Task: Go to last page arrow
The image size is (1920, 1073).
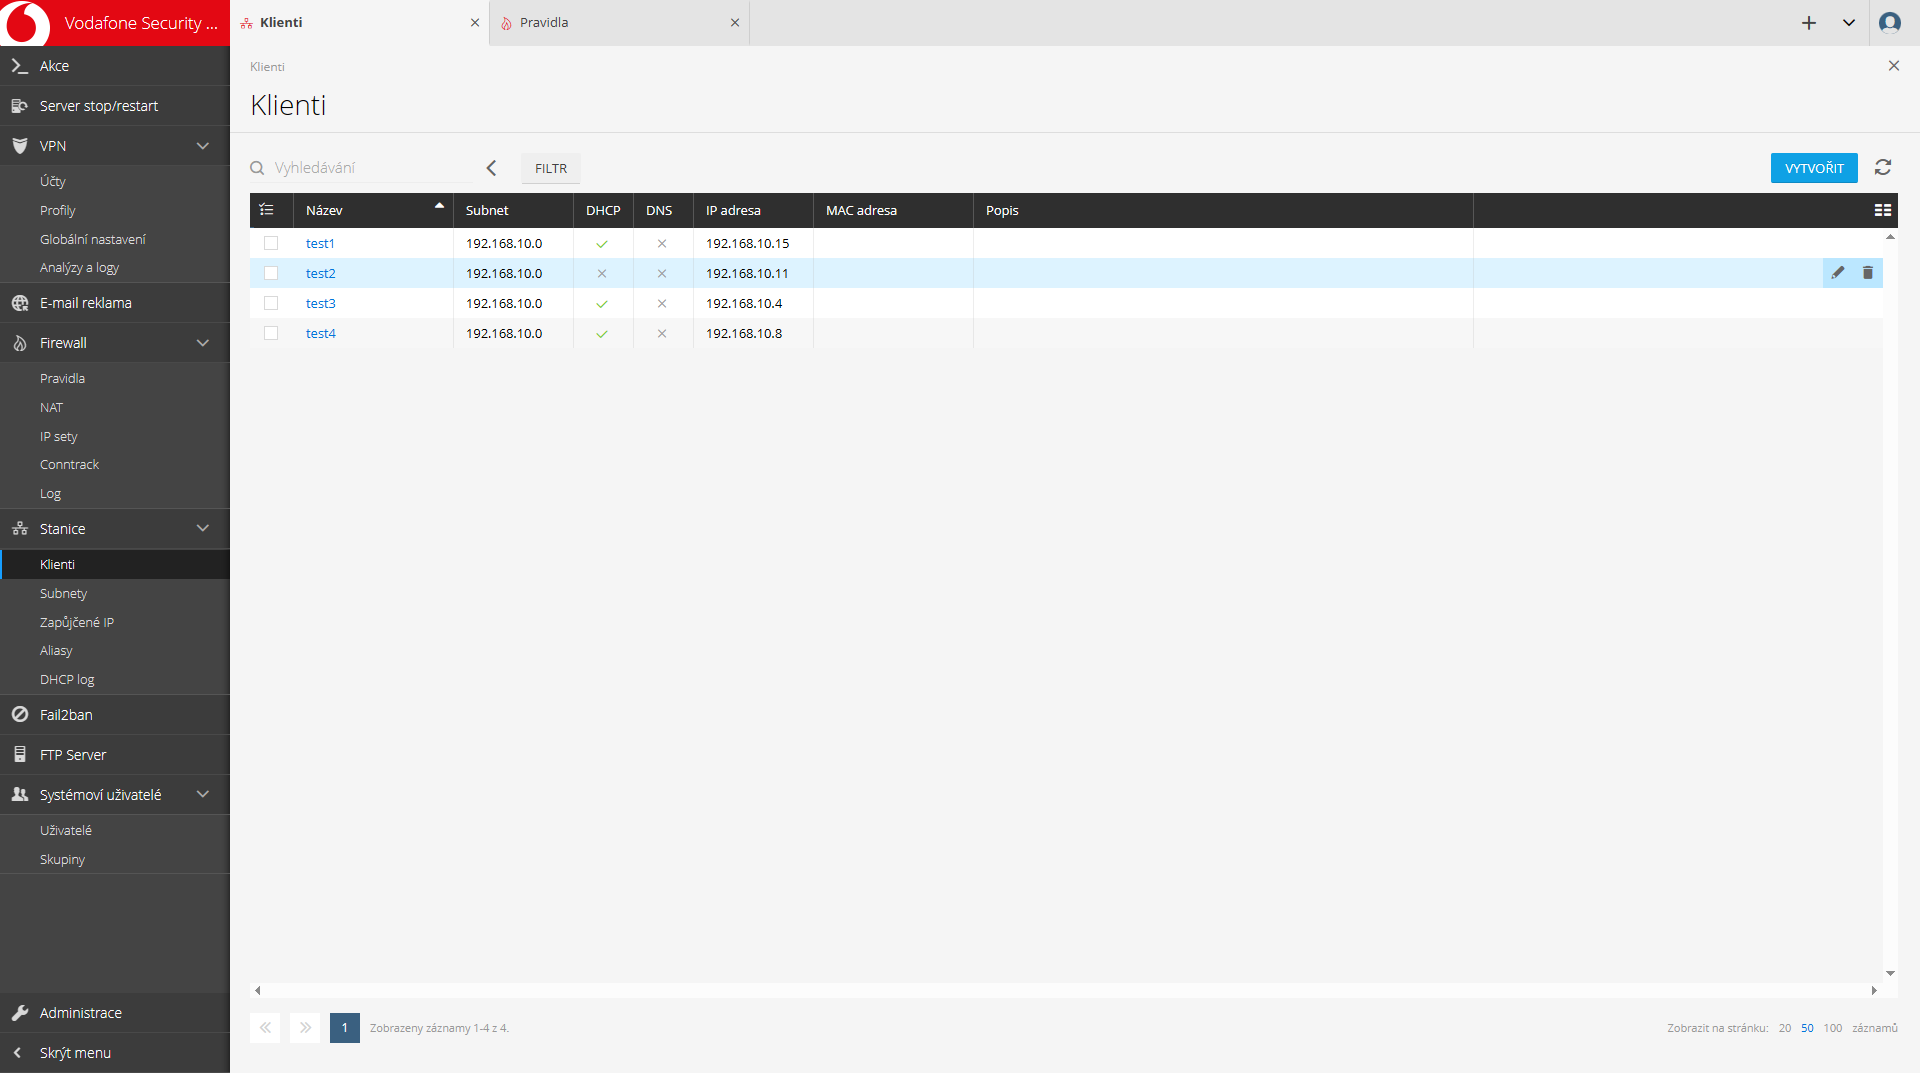Action: (305, 1028)
